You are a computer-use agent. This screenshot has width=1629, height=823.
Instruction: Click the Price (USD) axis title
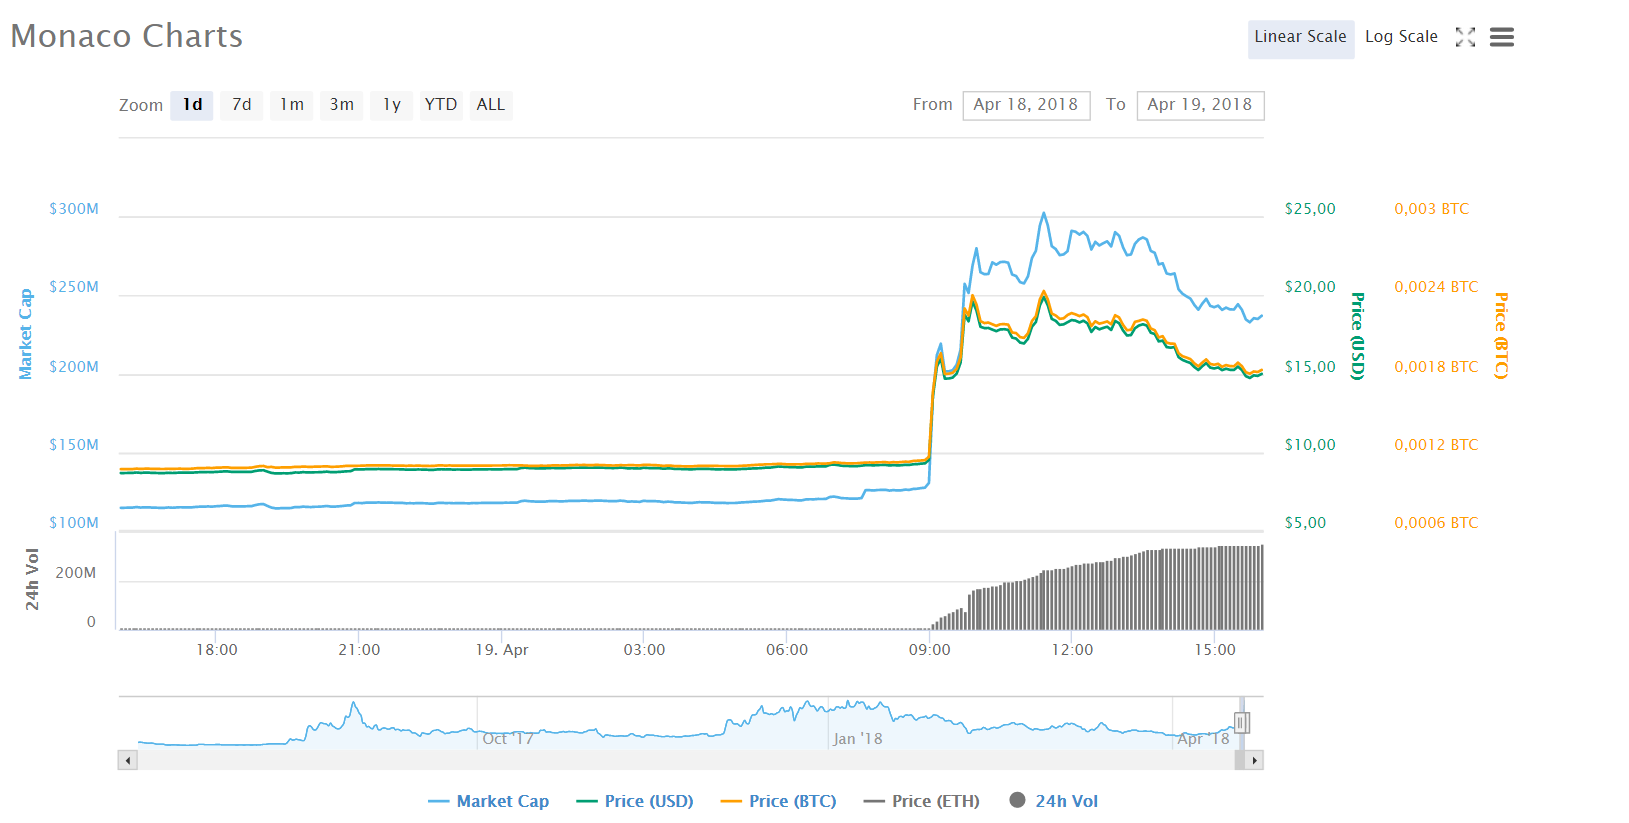(x=1358, y=336)
